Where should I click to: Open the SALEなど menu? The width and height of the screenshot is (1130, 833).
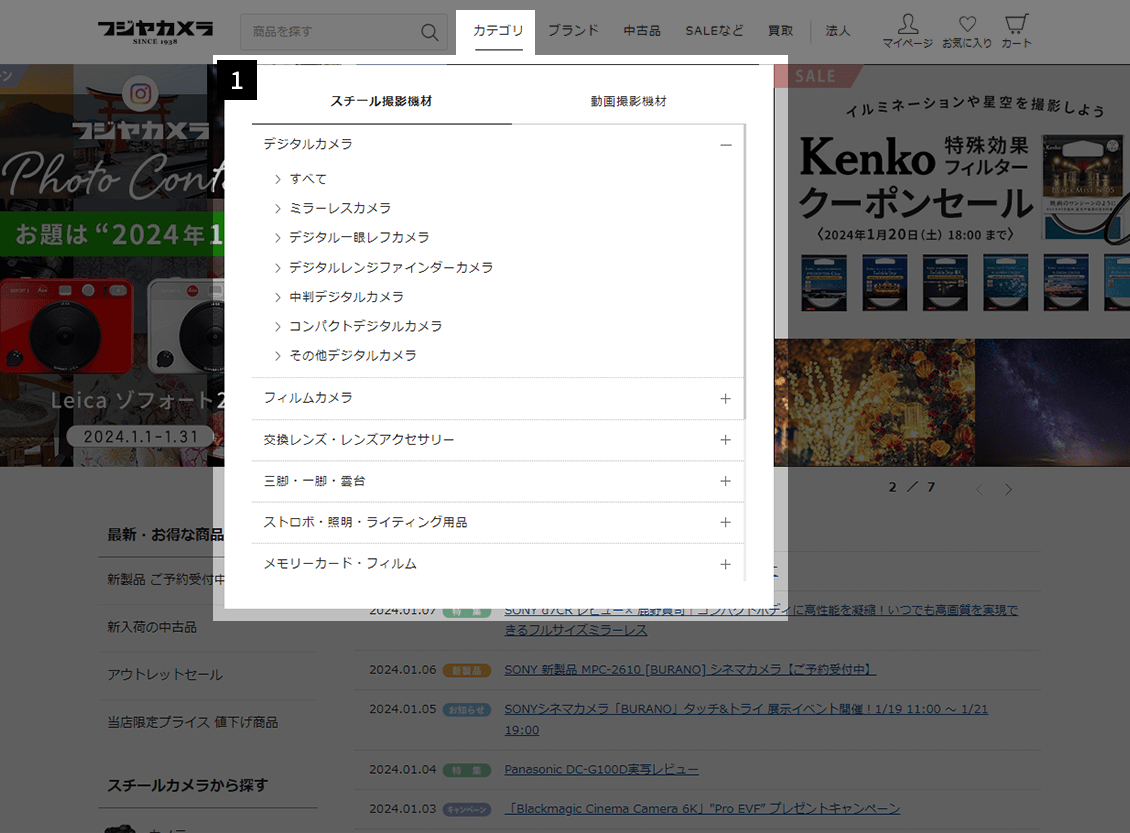[714, 30]
